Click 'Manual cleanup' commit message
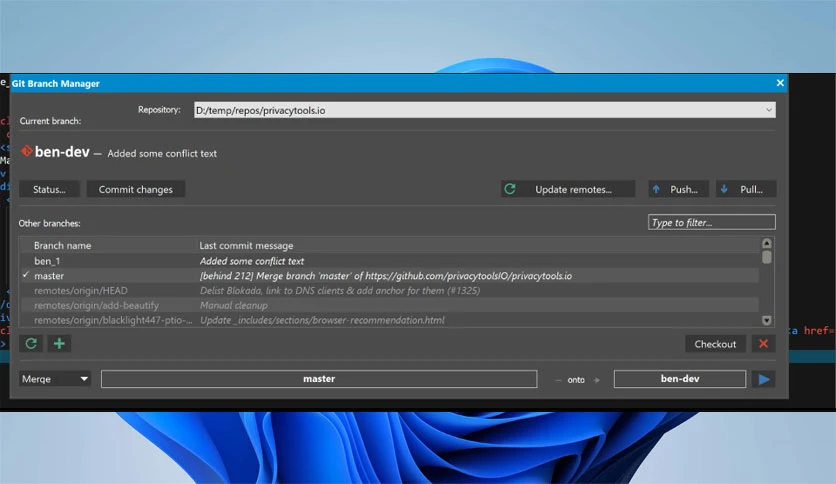836x484 pixels. click(234, 305)
